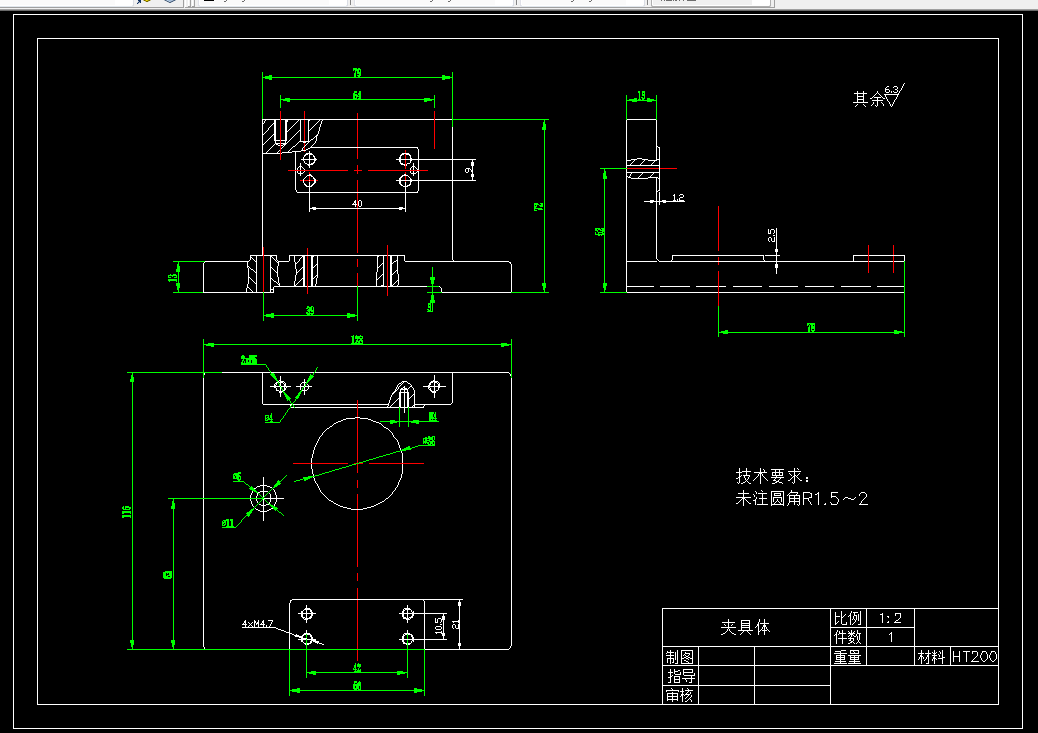Image resolution: width=1038 pixels, height=733 pixels.
Task: Select the 6.3 roughness symbol
Action: [x=894, y=95]
